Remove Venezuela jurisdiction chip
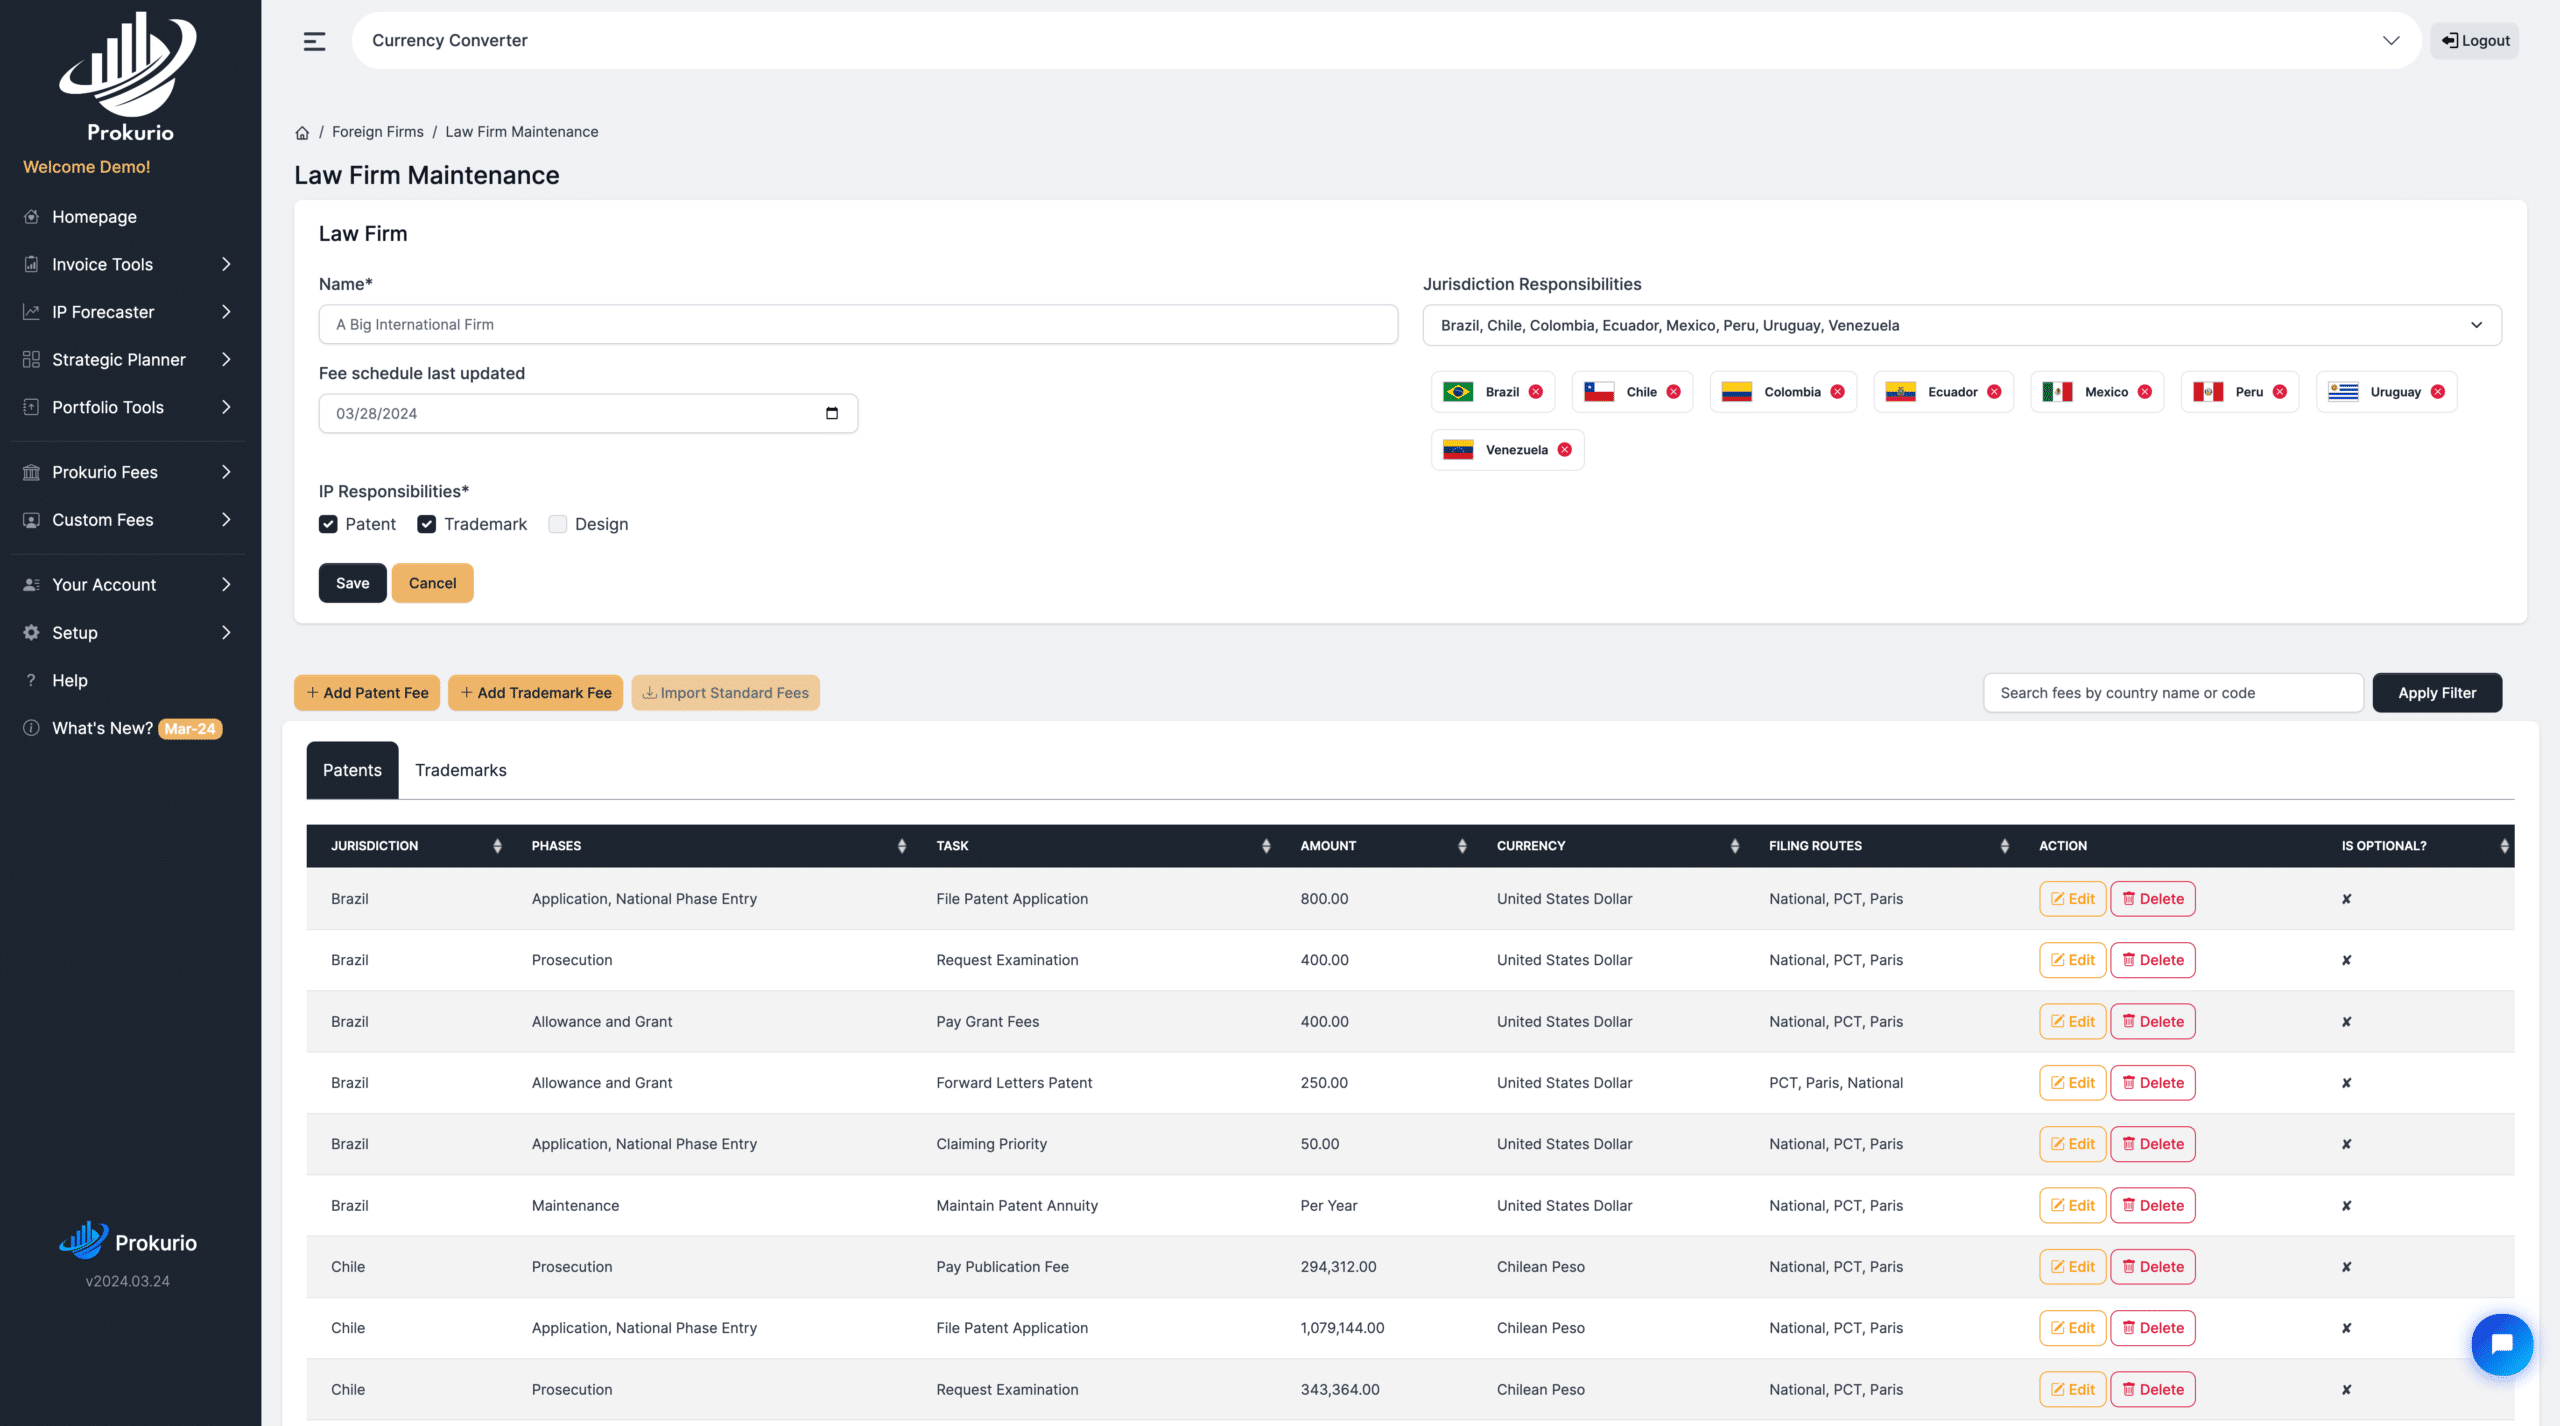This screenshot has height=1426, width=2560. click(x=1565, y=450)
